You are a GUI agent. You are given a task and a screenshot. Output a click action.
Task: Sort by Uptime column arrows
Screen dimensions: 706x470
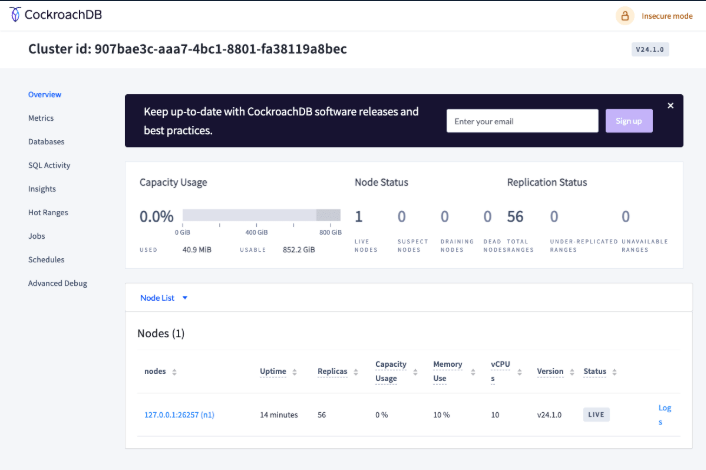click(x=294, y=372)
